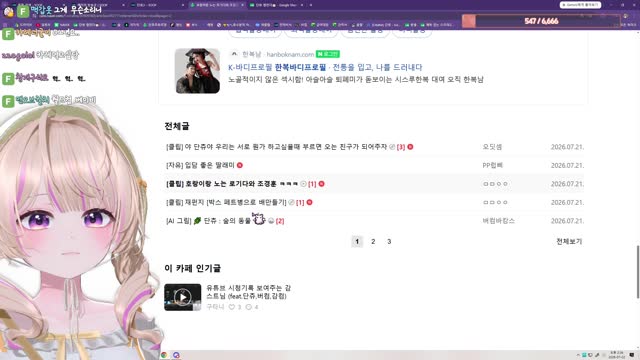Viewport: 640px width, 360px height.
Task: Click the red new badge beside 입담 좋은 post
Action: 240,165
